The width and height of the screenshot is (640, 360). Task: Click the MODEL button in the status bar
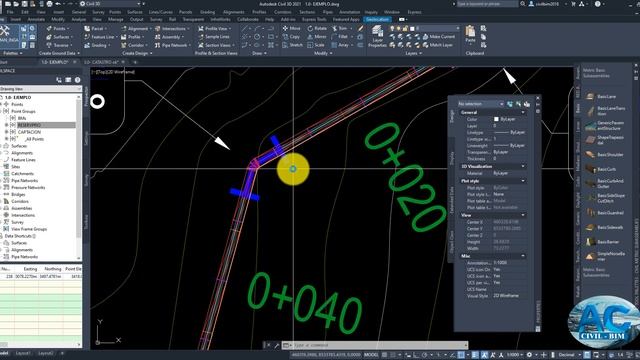371,355
